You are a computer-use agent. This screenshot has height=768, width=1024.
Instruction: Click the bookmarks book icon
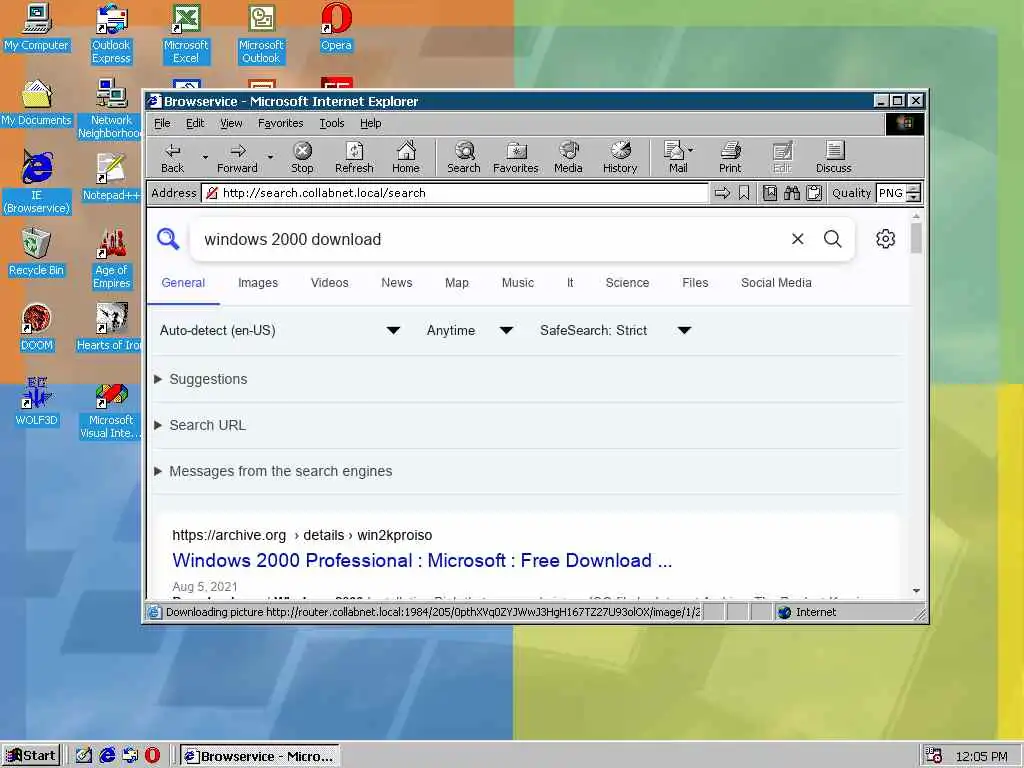[770, 193]
